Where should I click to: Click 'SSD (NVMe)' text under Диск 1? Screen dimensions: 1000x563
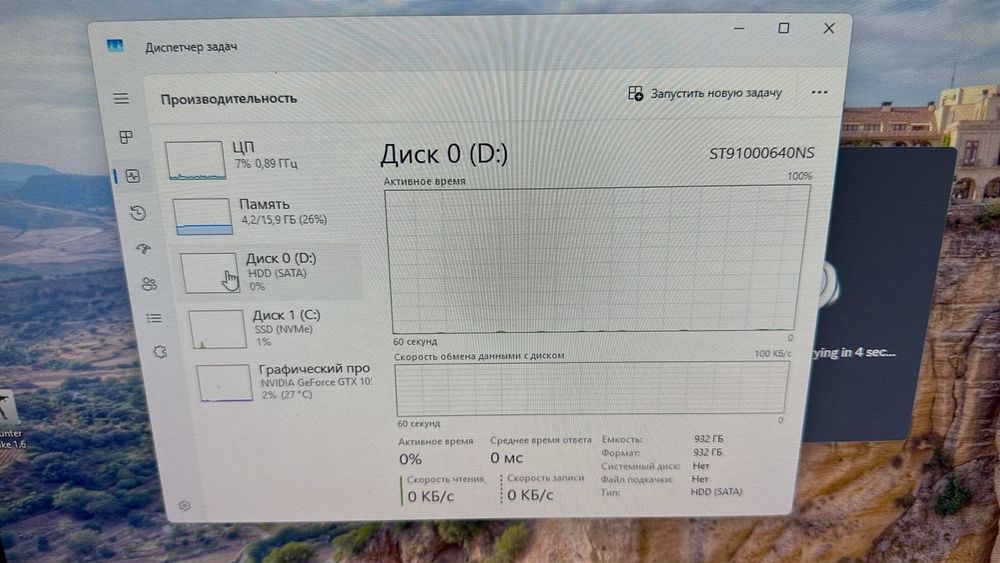click(x=283, y=329)
